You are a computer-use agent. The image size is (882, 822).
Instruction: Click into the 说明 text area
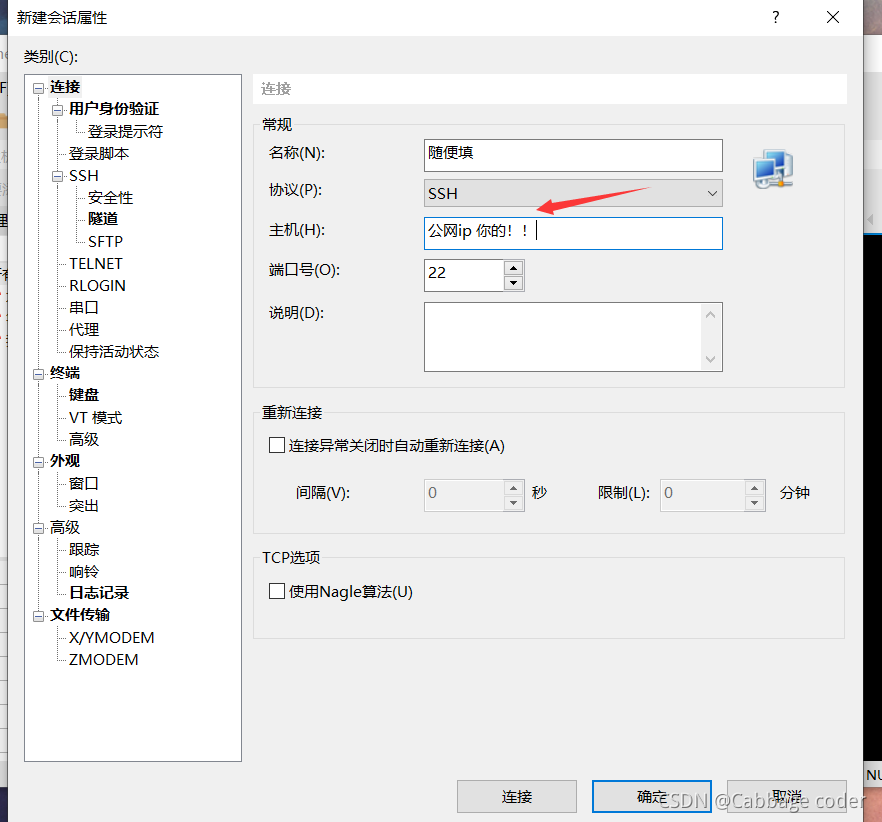click(573, 337)
